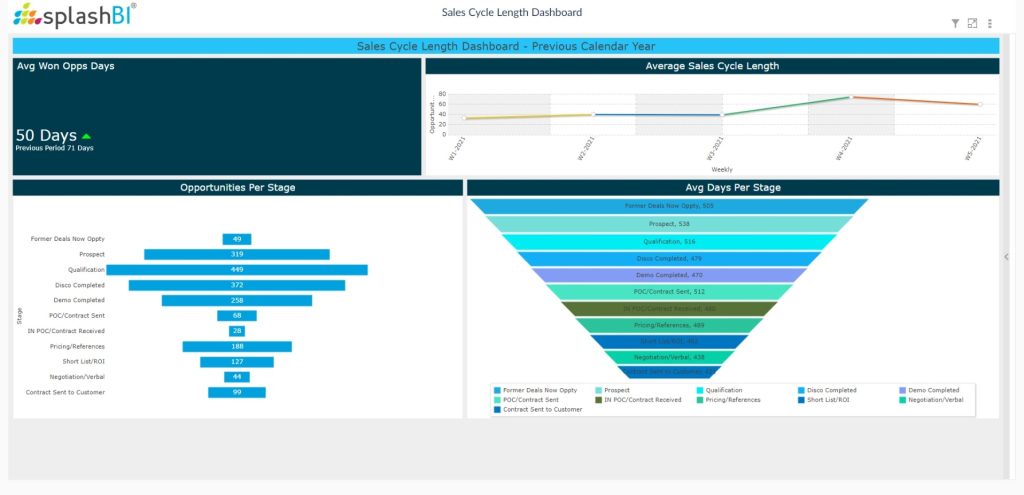
Task: Click the green up-arrow trend indicator
Action: 86,136
